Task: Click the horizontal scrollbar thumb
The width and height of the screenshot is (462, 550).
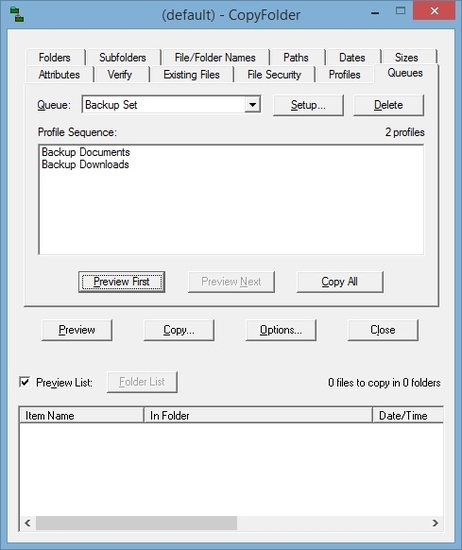Action: (x=136, y=523)
